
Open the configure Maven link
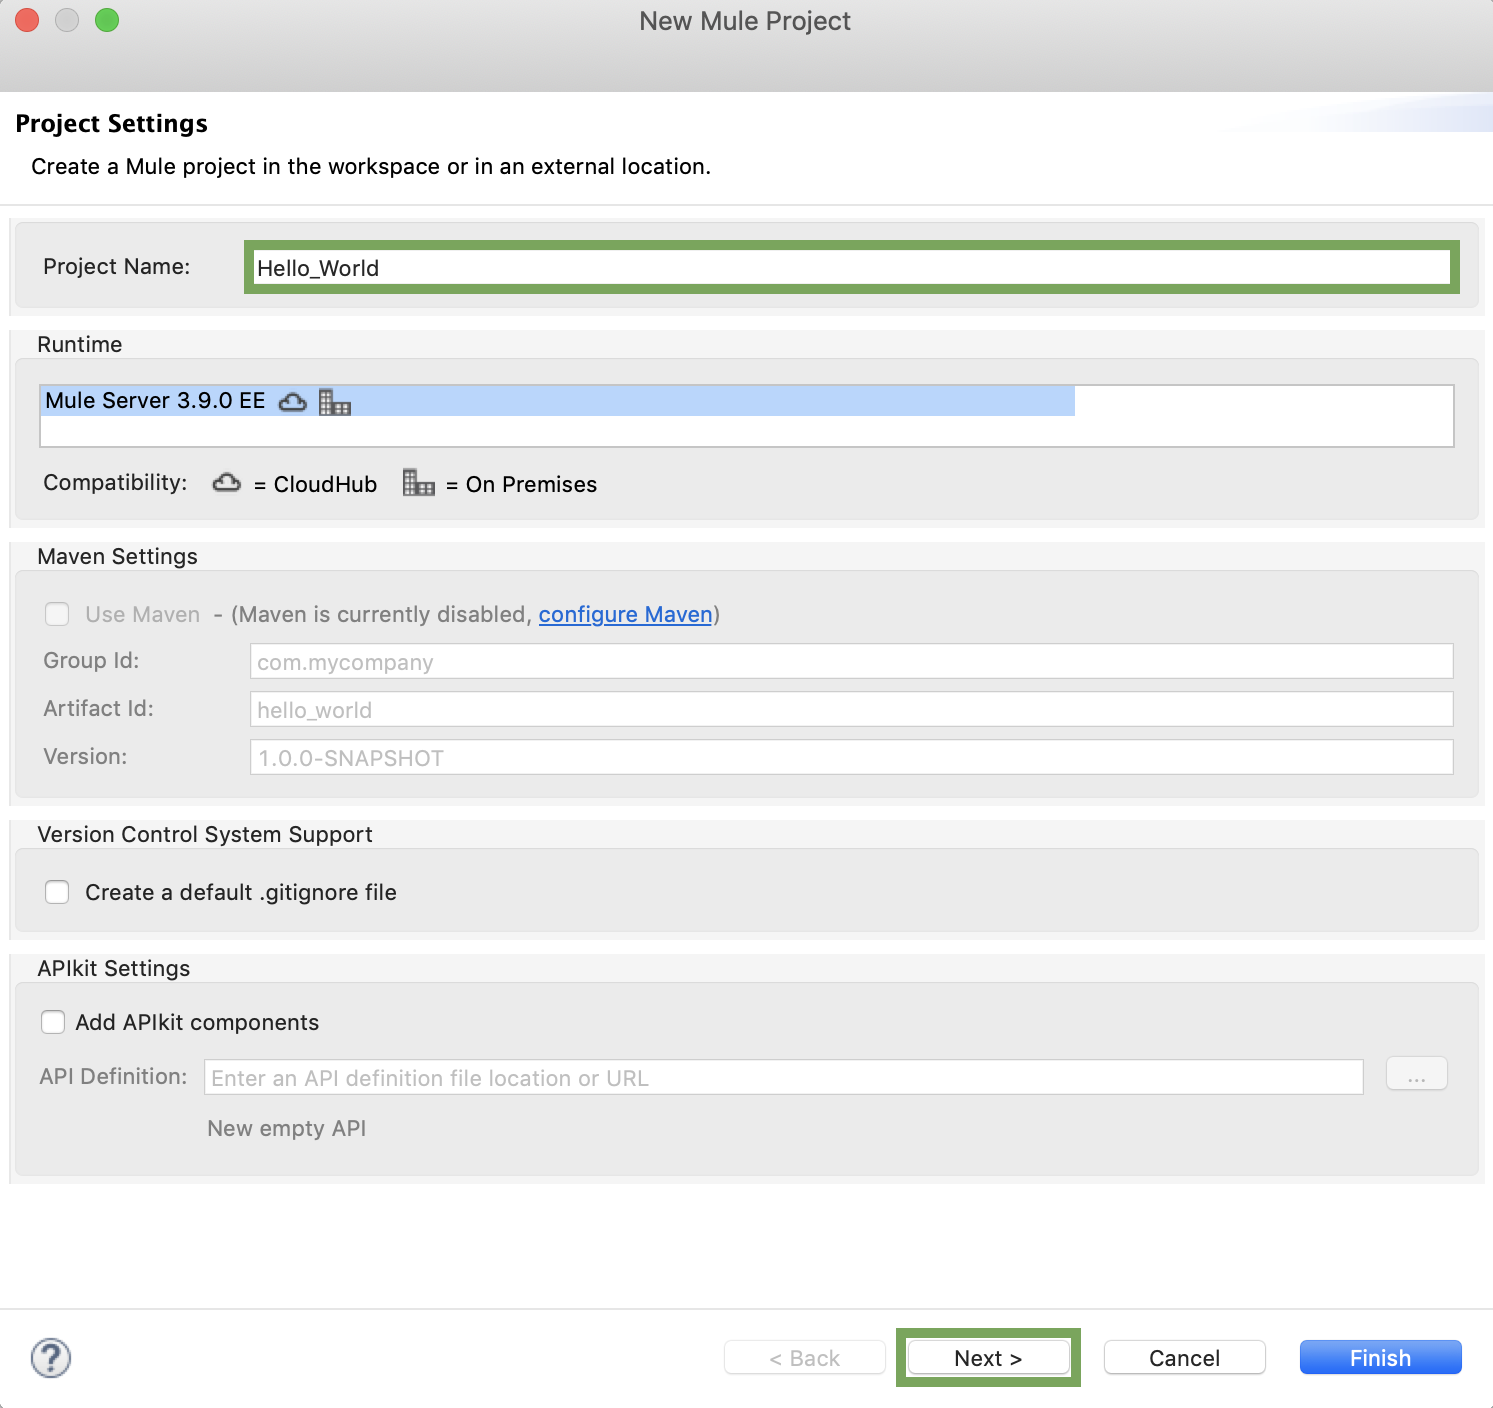[626, 614]
